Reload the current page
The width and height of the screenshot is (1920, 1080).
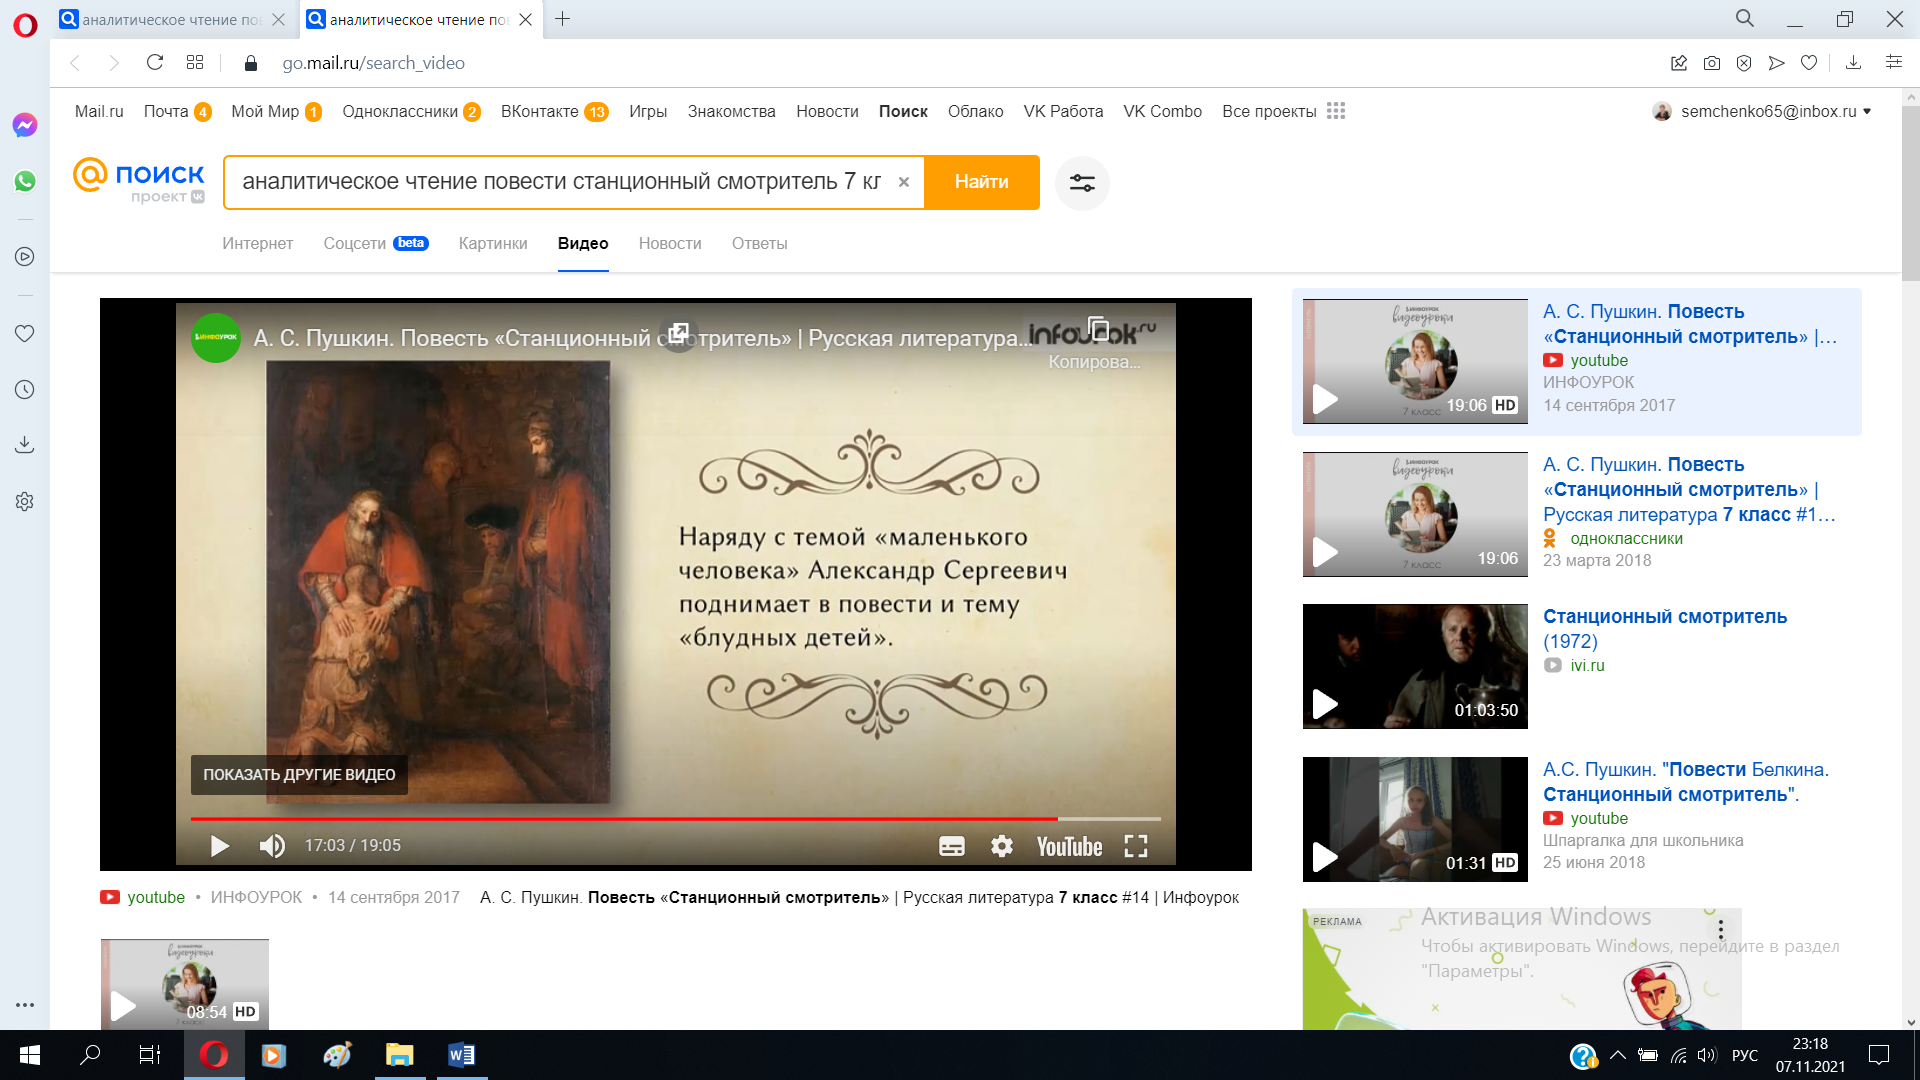click(155, 63)
